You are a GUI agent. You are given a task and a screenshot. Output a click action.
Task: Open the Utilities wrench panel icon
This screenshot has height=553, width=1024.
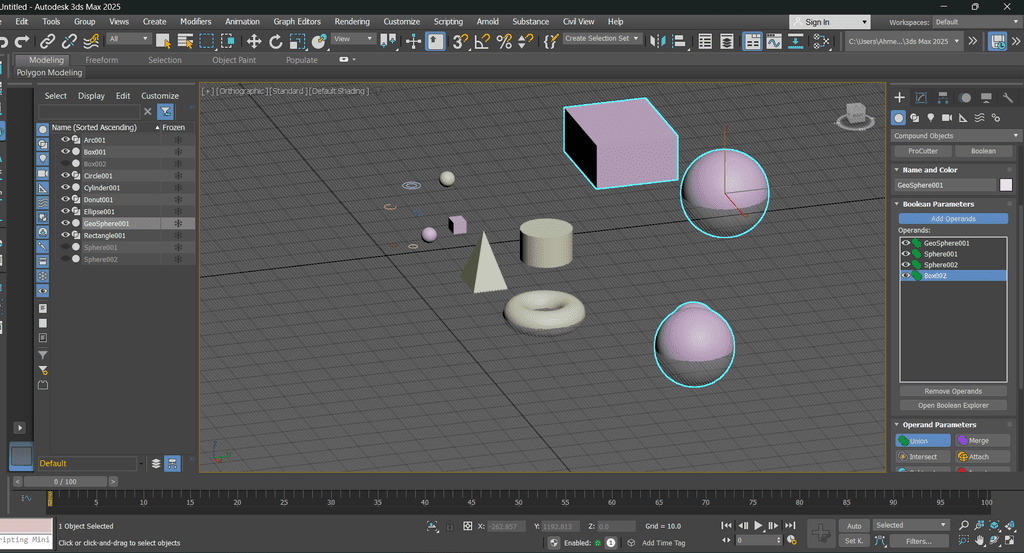[1008, 98]
